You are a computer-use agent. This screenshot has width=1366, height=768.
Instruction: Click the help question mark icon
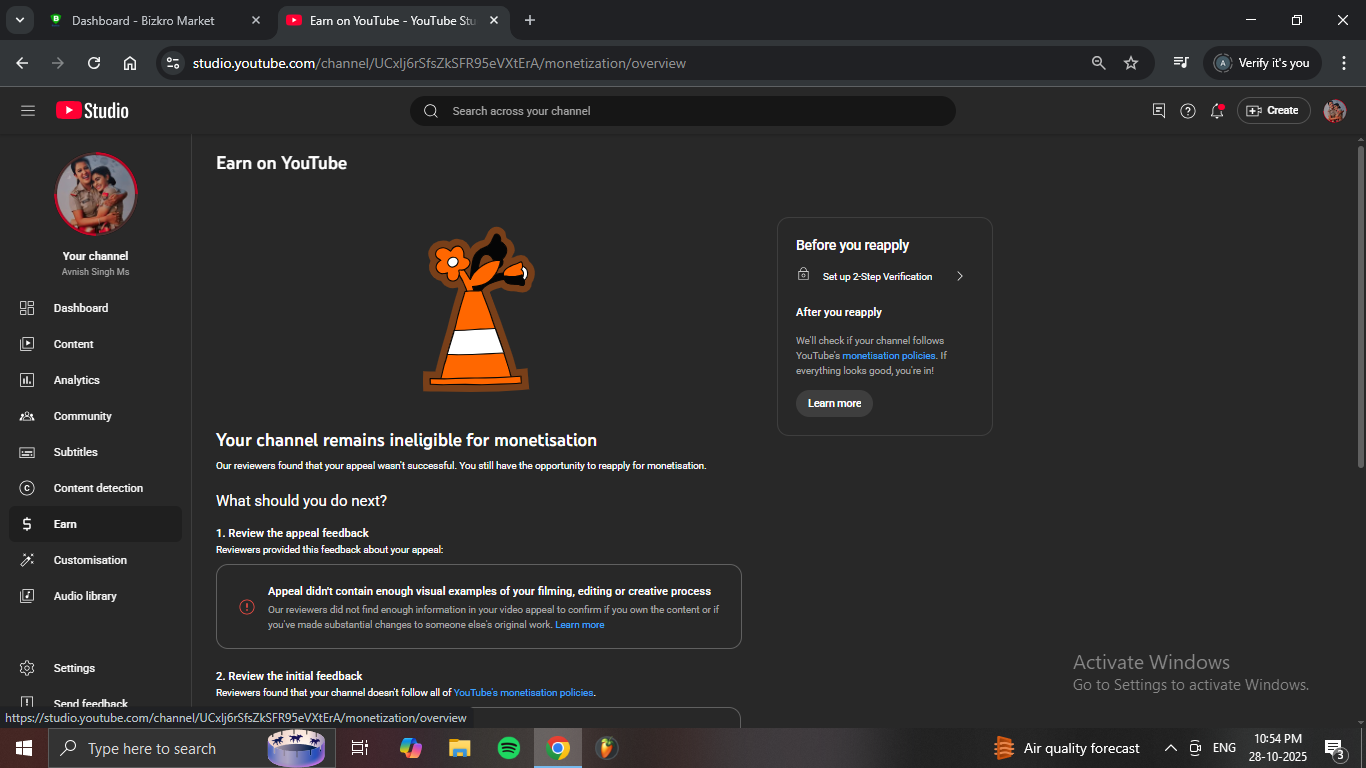[x=1188, y=111]
